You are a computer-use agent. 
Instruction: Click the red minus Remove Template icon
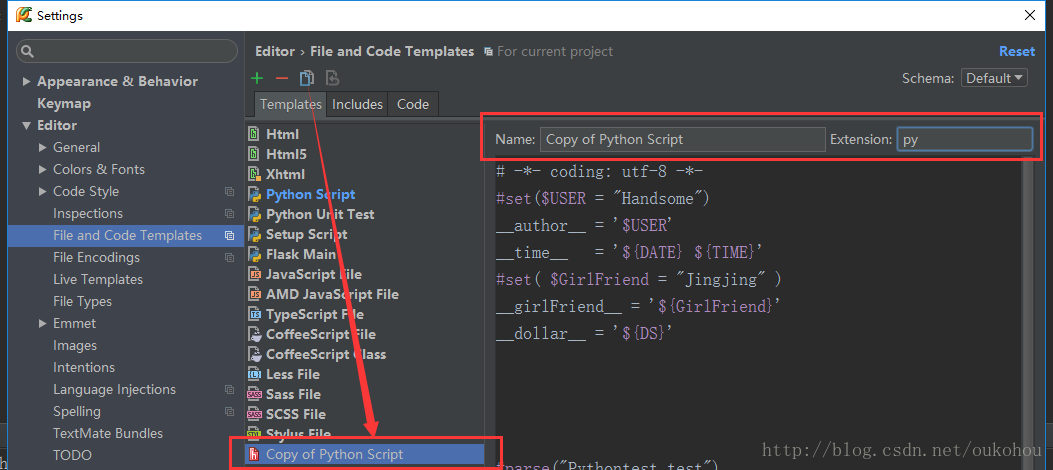(x=282, y=79)
